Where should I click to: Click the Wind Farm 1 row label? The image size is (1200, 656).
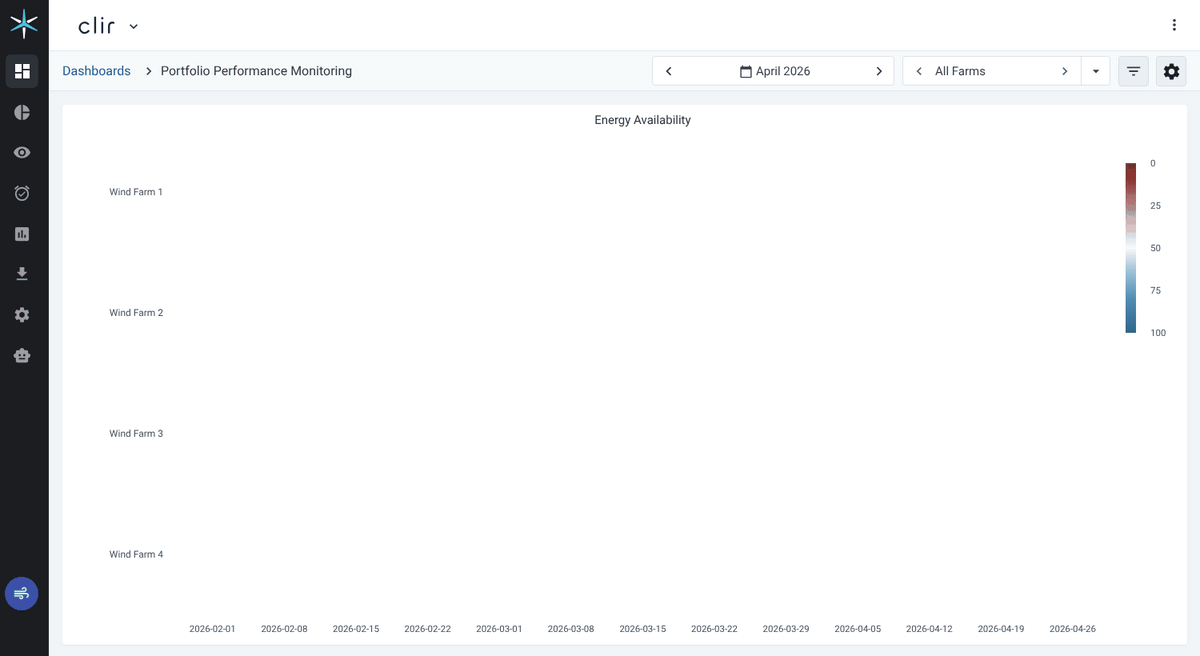pos(136,192)
